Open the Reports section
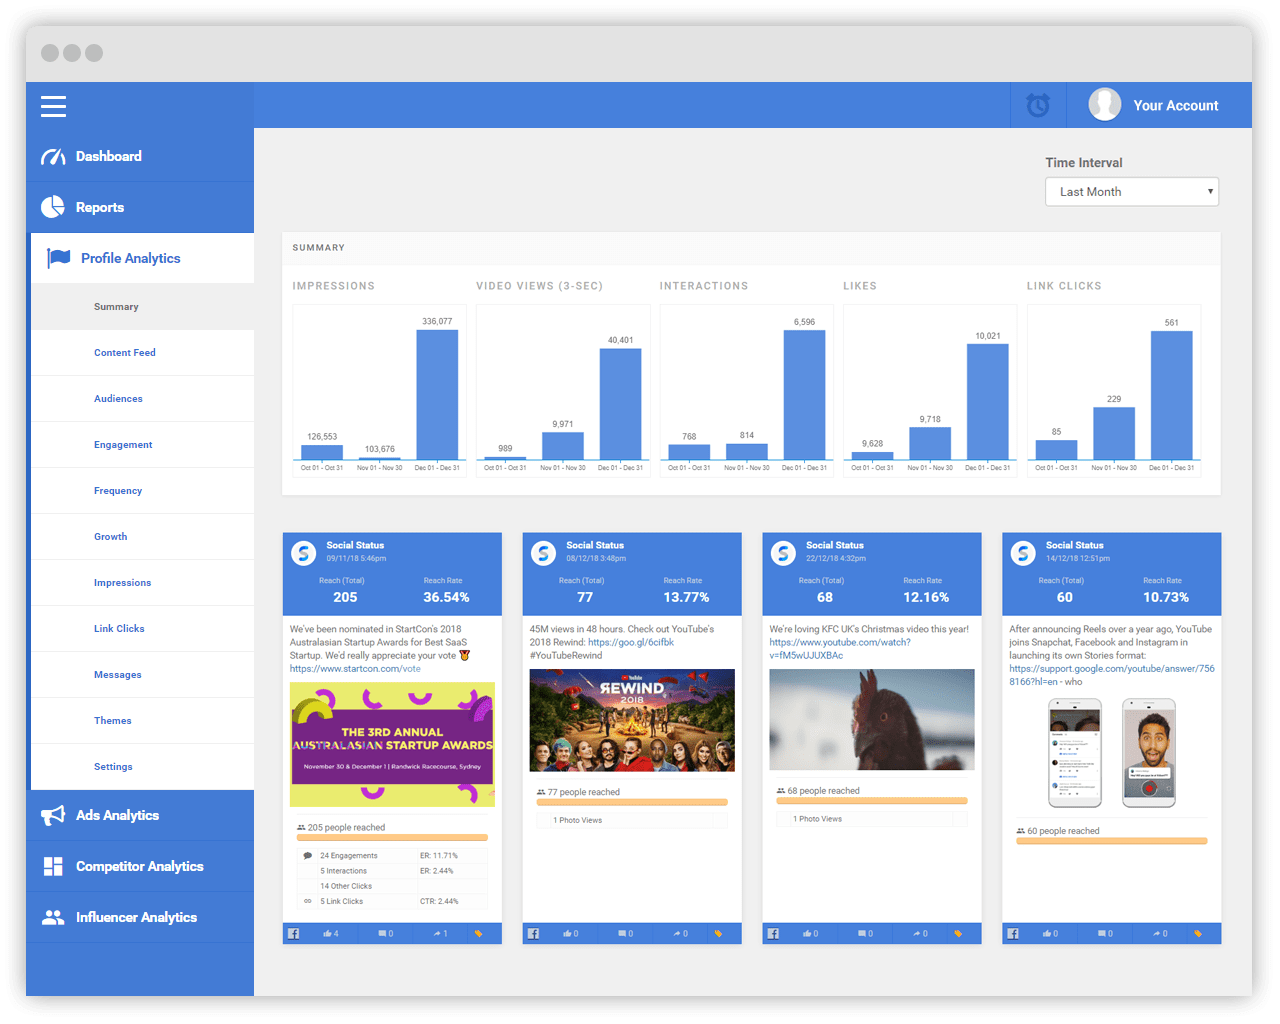1280x1024 pixels. tap(140, 207)
